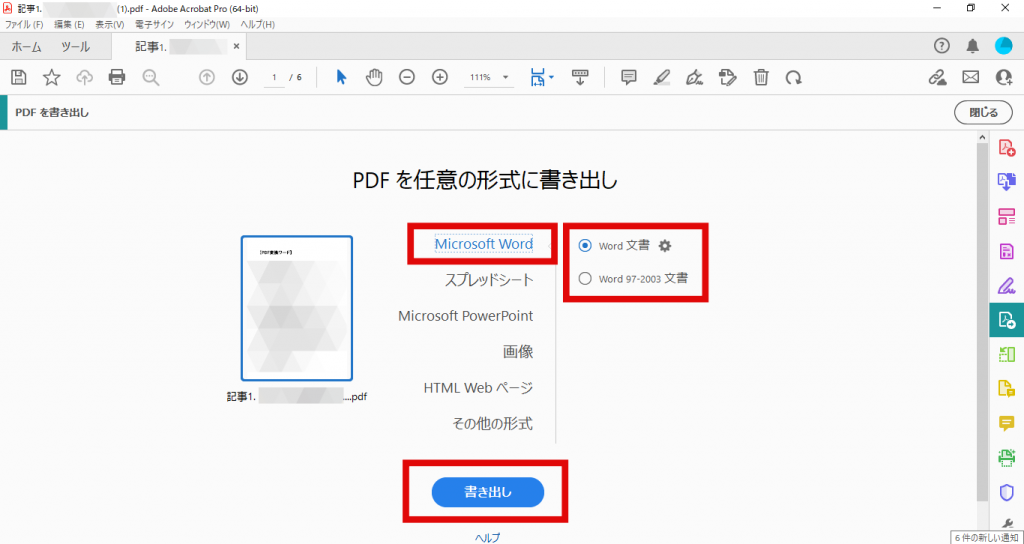The width and height of the screenshot is (1024, 544).
Task: Switch to the ホーム tab
Action: pos(26,46)
